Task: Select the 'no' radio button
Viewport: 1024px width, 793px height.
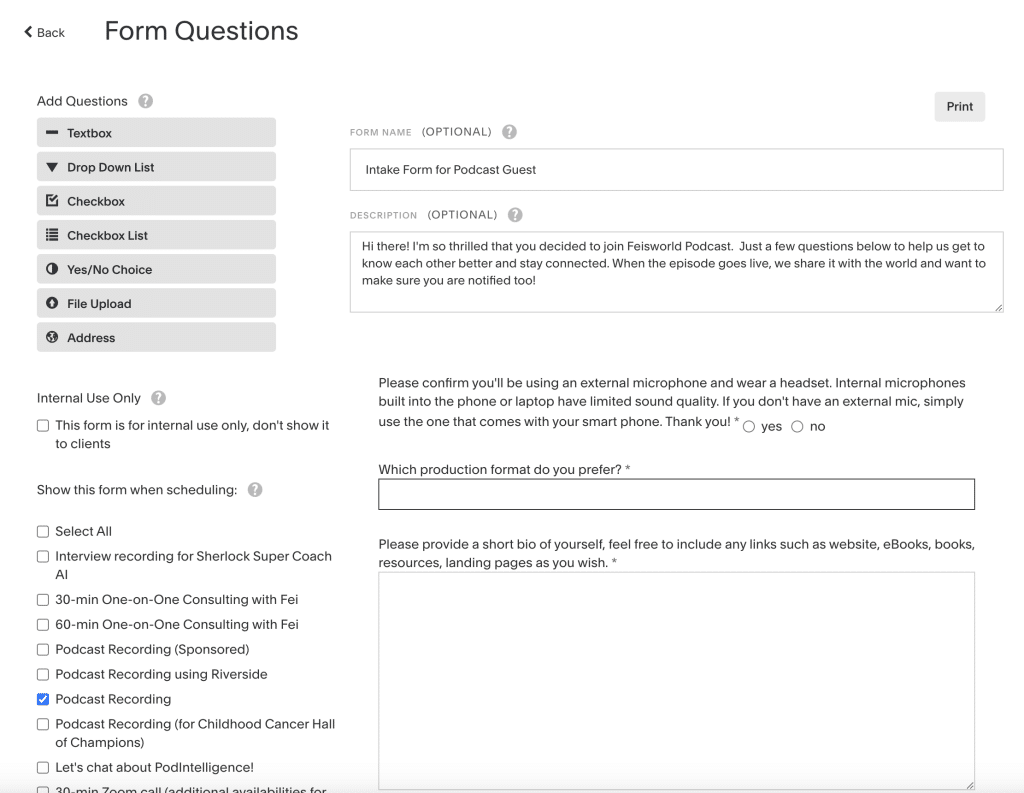Action: pyautogui.click(x=797, y=427)
